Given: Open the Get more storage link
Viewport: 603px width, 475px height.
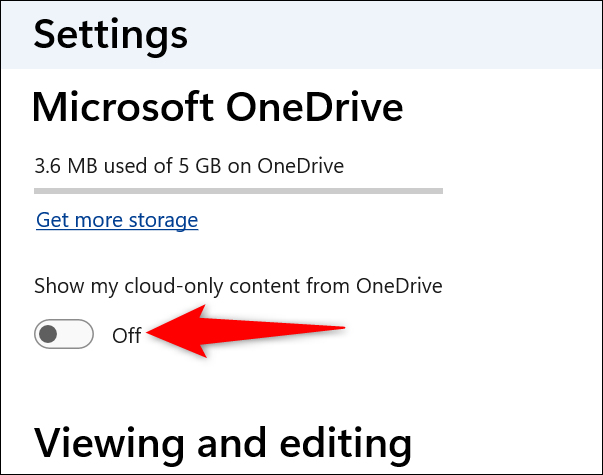Looking at the screenshot, I should (117, 220).
